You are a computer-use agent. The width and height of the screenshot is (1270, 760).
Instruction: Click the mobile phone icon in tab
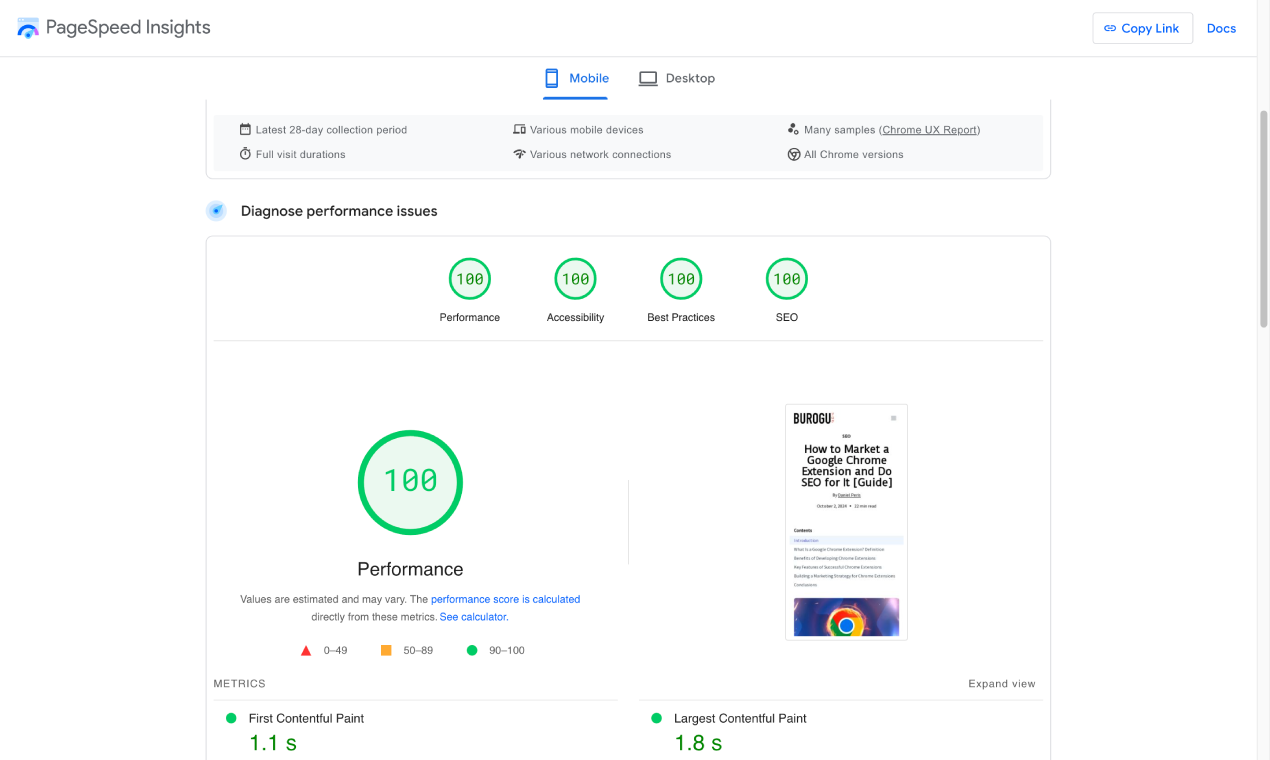[x=551, y=78]
